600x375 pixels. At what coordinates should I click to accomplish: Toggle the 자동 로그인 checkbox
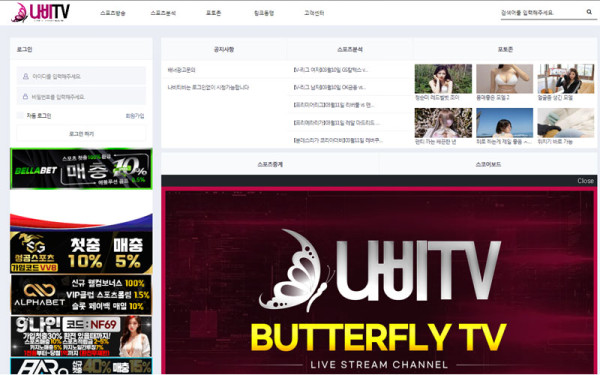coord(20,116)
